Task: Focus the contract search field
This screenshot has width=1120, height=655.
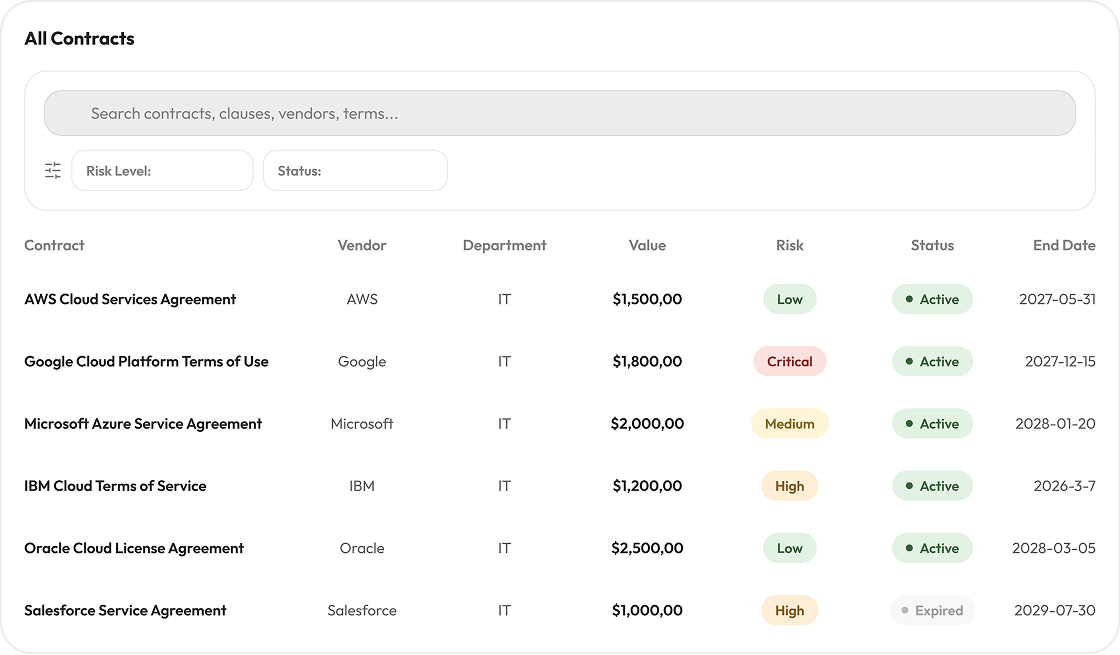Action: (560, 113)
